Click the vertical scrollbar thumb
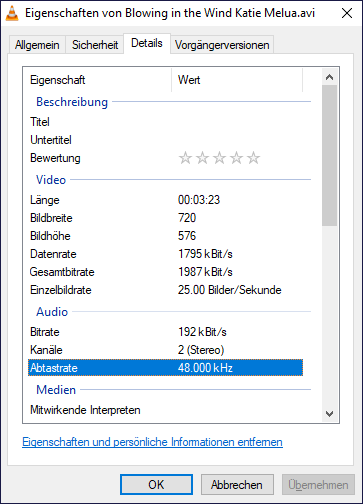Screen dimensions: 363x504 click(x=329, y=156)
